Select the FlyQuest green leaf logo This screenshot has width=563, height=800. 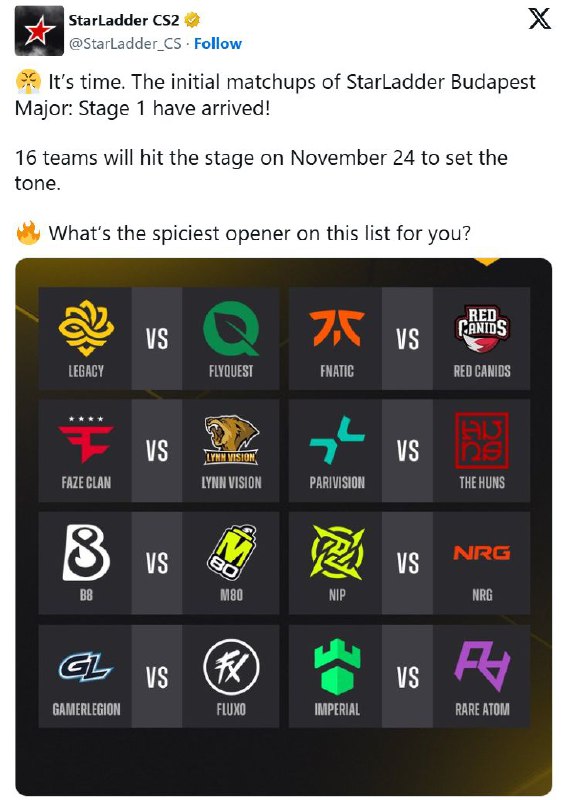[x=231, y=328]
